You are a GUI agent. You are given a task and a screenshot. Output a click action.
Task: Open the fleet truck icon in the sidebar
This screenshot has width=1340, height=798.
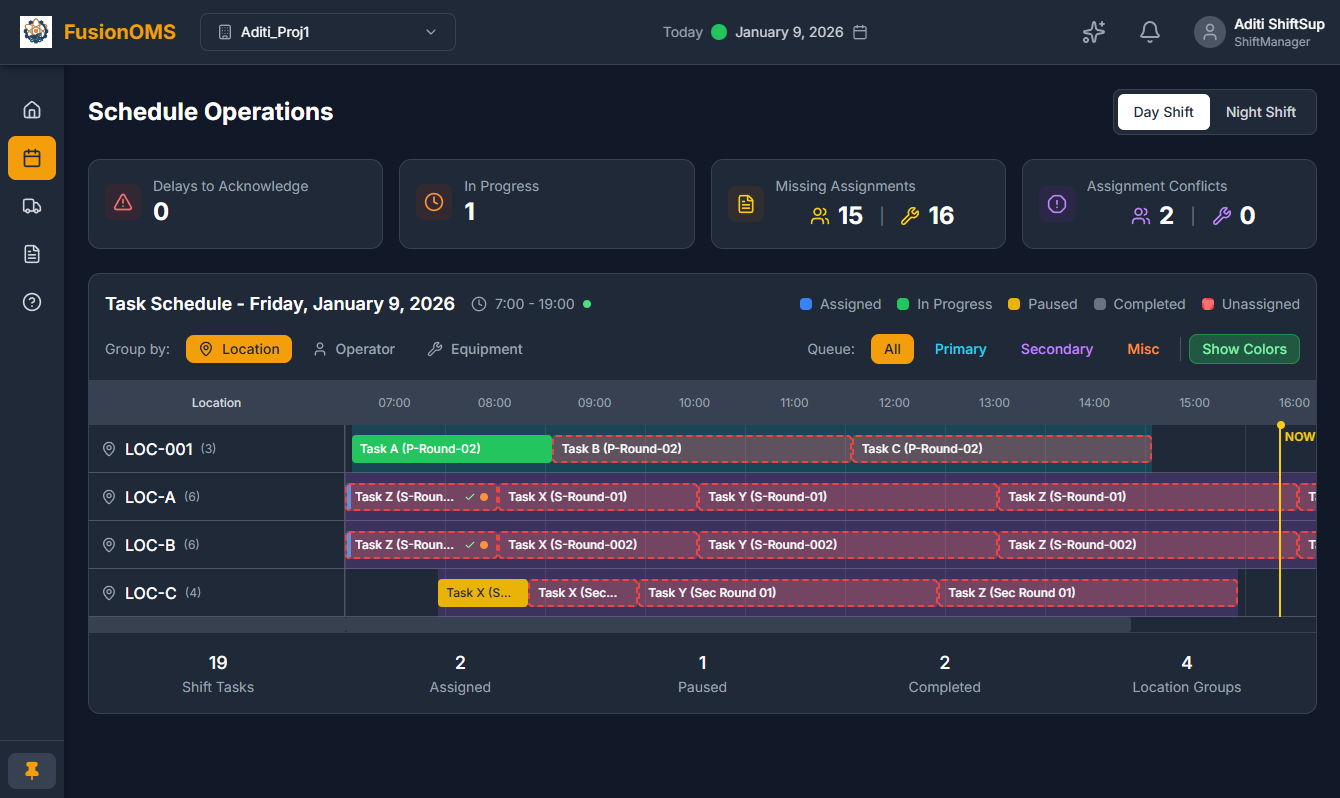(x=31, y=206)
